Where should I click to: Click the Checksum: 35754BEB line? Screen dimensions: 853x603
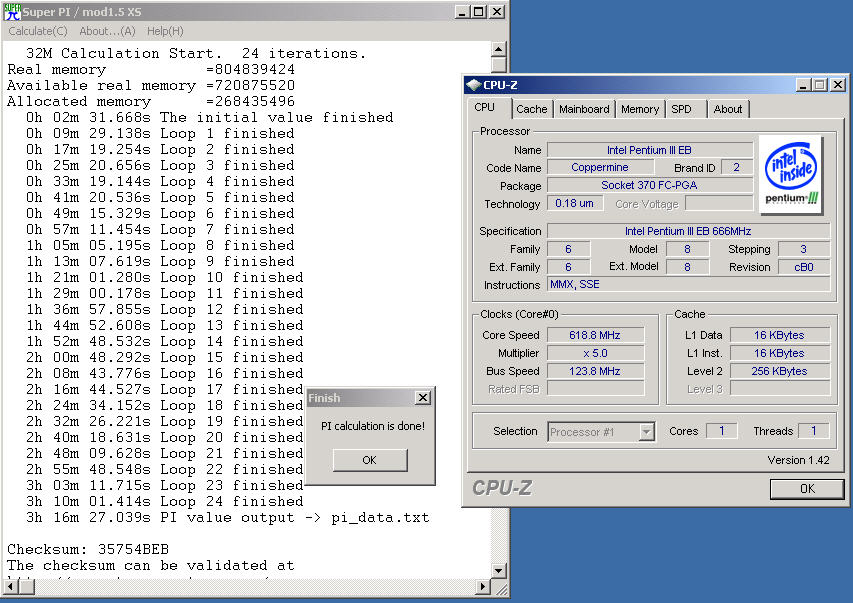[x=88, y=549]
